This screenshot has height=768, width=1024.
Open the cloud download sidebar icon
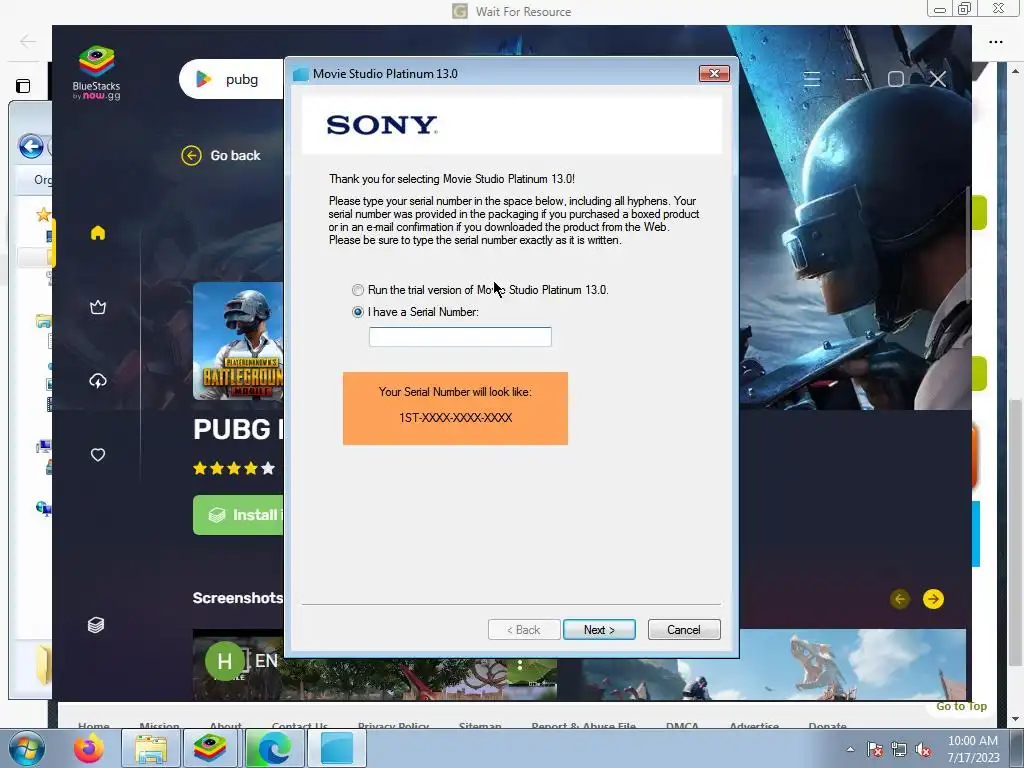pyautogui.click(x=98, y=381)
